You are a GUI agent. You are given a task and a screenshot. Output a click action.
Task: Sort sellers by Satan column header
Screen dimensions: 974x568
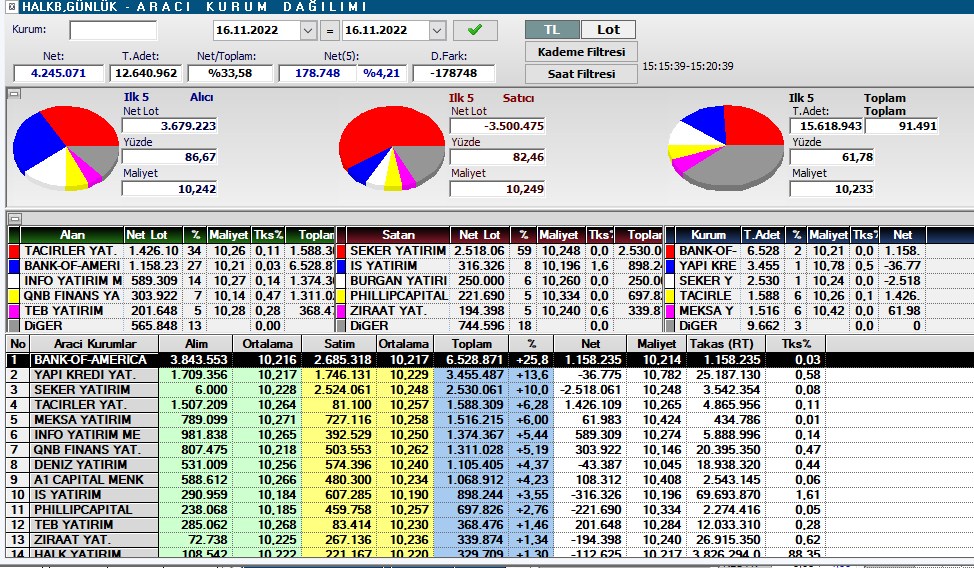[x=398, y=235]
